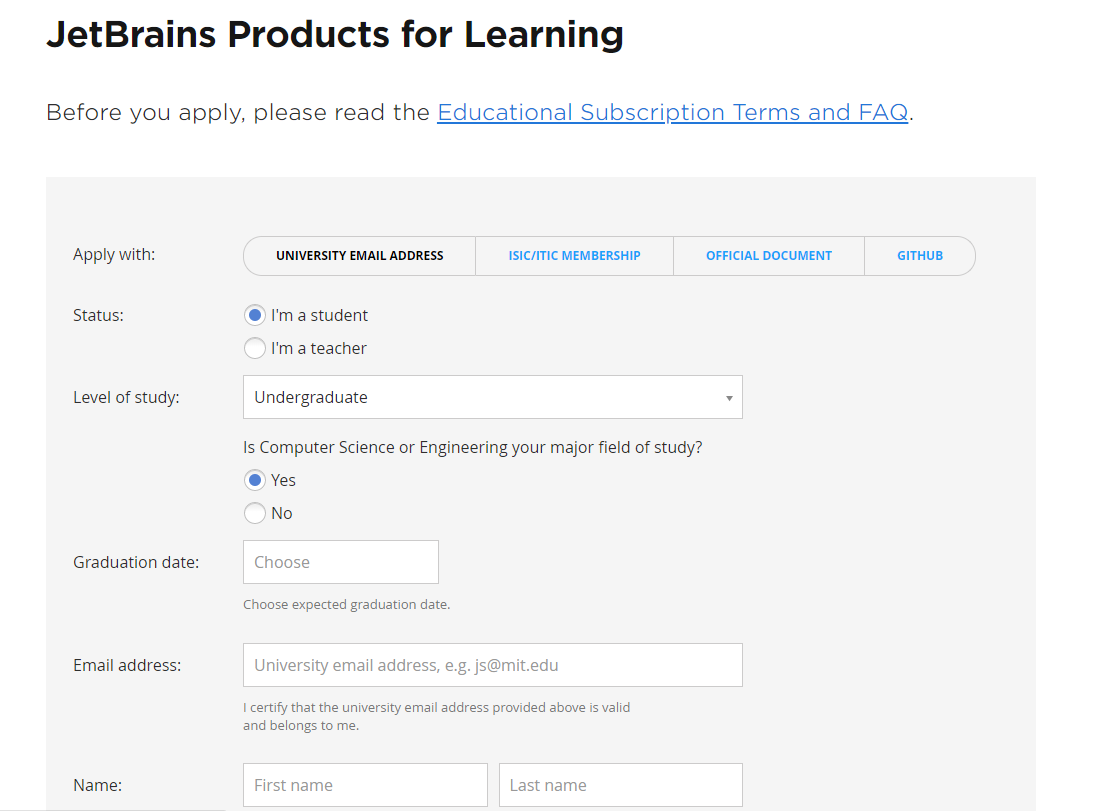Click the "Level of study:" field label
This screenshot has height=811, width=1114.
click(x=126, y=397)
